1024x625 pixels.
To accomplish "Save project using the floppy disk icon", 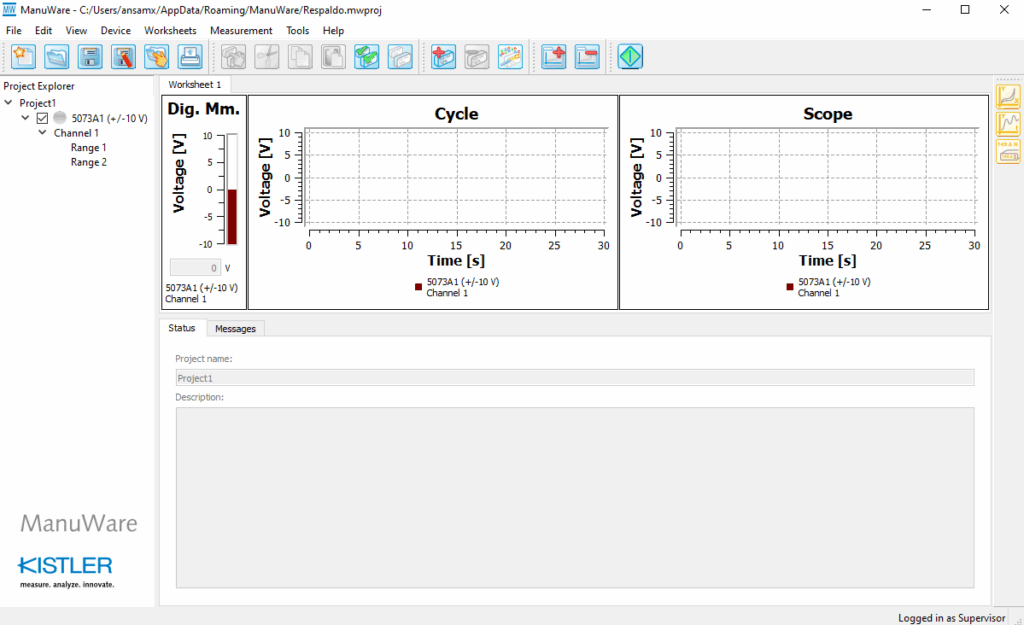I will 90,57.
